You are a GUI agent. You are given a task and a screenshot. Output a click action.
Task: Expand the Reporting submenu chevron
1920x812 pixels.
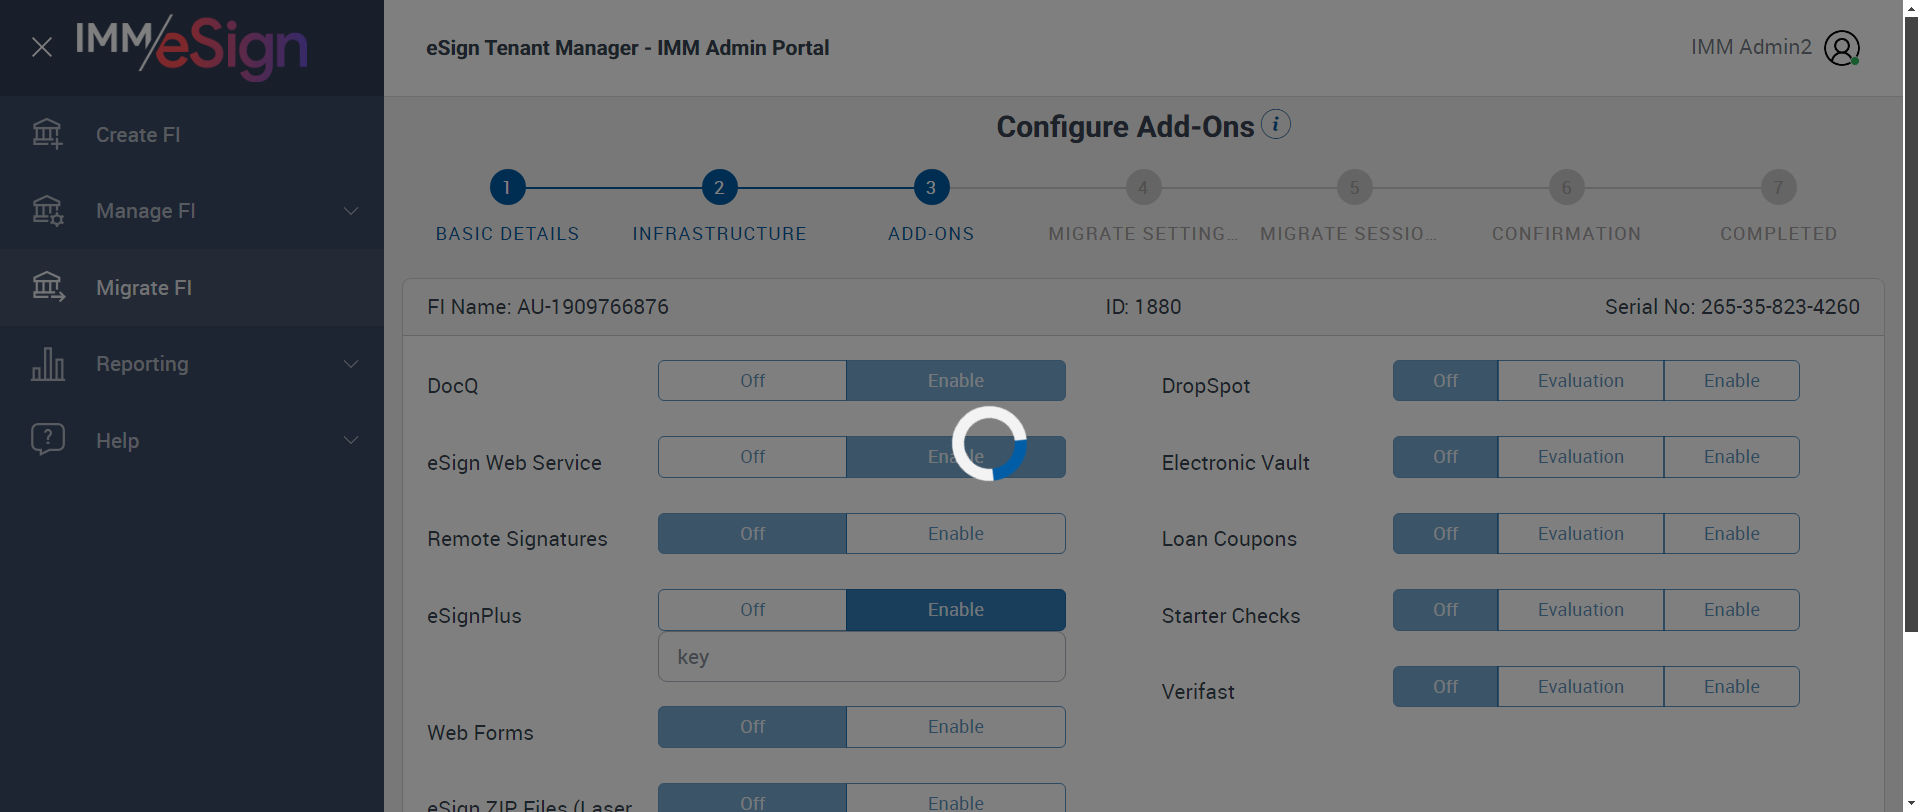pos(351,364)
